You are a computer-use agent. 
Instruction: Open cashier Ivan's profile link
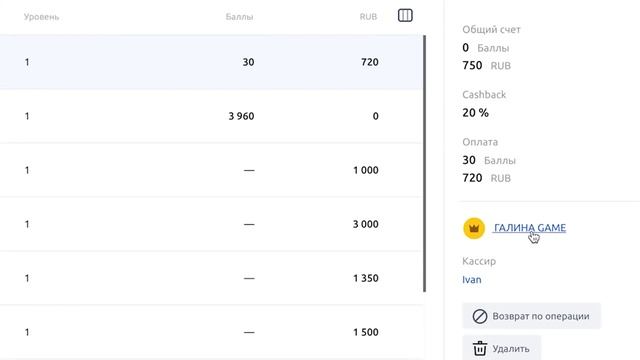tap(471, 280)
